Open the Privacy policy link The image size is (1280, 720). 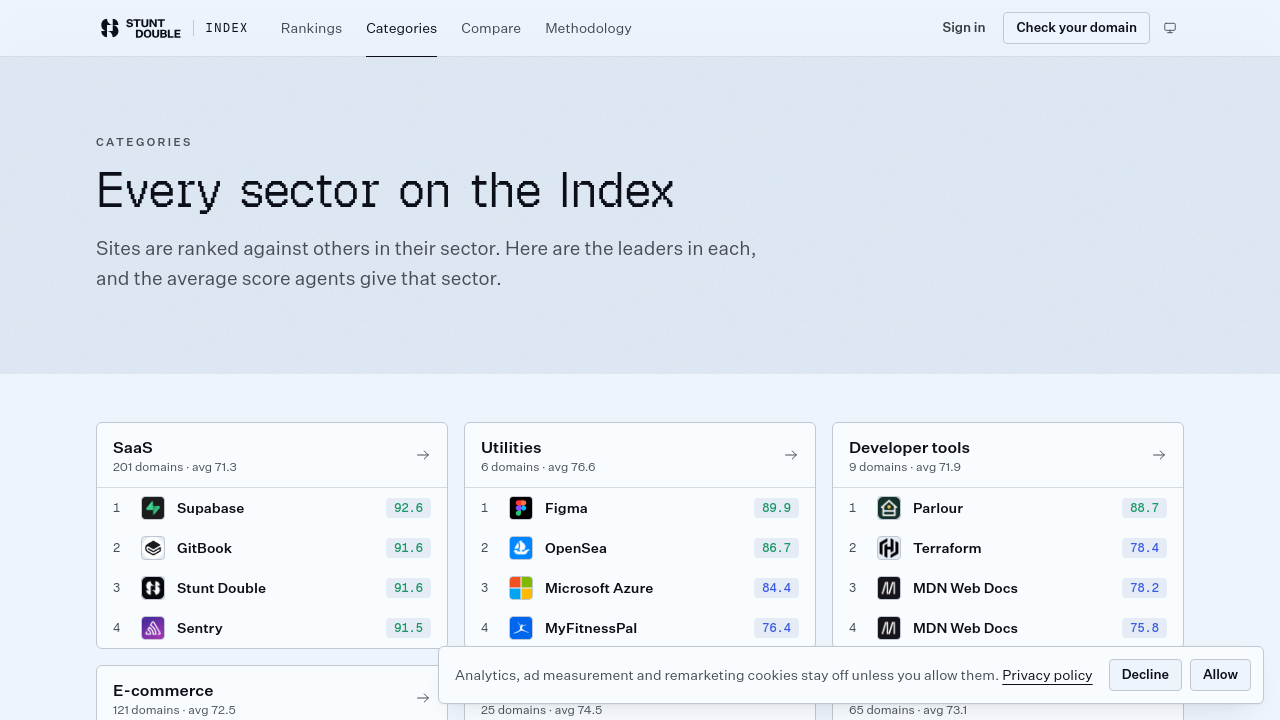point(1047,675)
